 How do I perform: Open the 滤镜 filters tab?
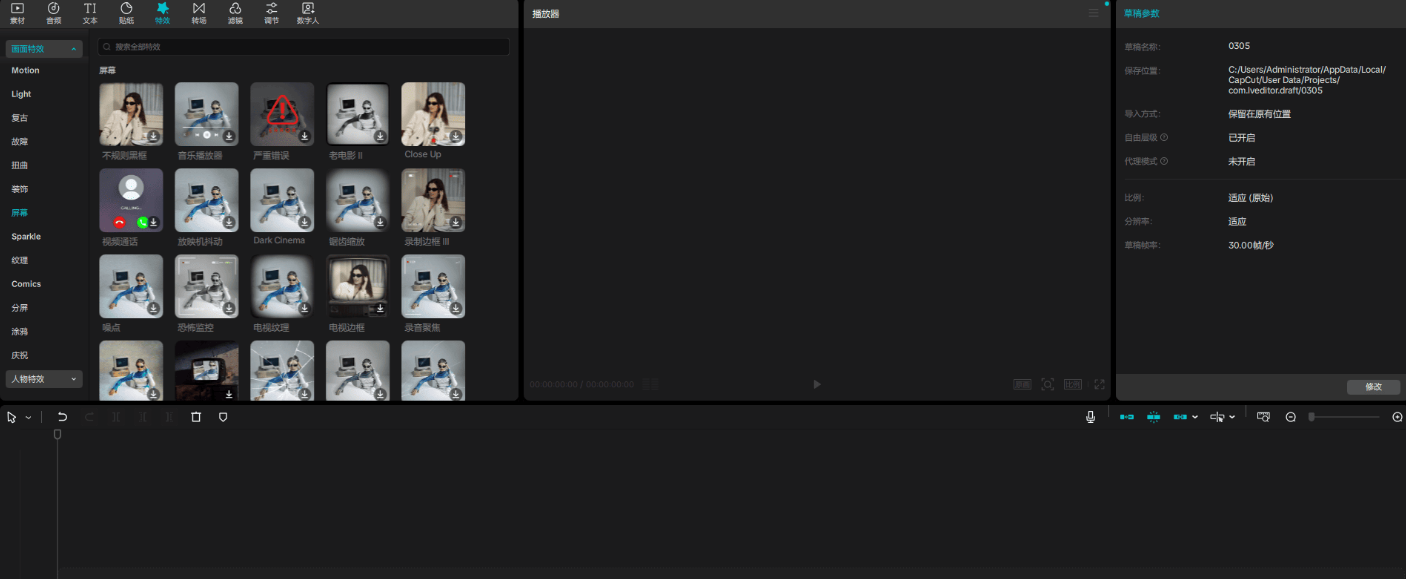point(235,13)
